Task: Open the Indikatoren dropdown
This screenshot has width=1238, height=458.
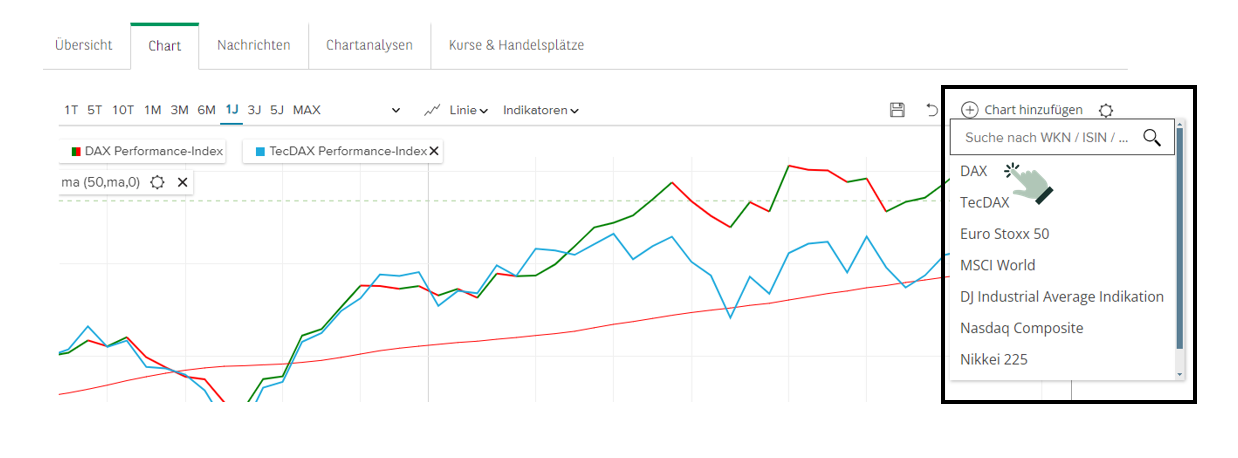Action: 541,110
